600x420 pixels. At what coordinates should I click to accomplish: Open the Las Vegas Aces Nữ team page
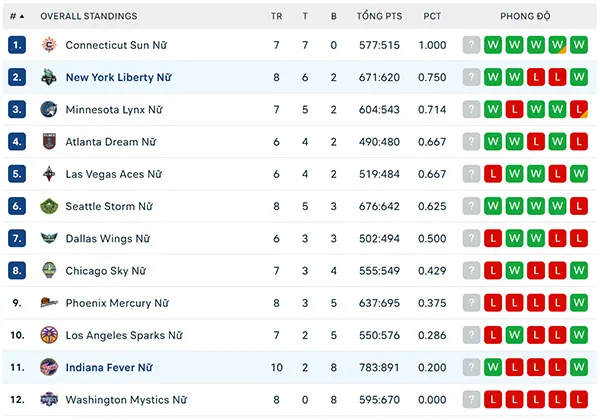point(114,174)
